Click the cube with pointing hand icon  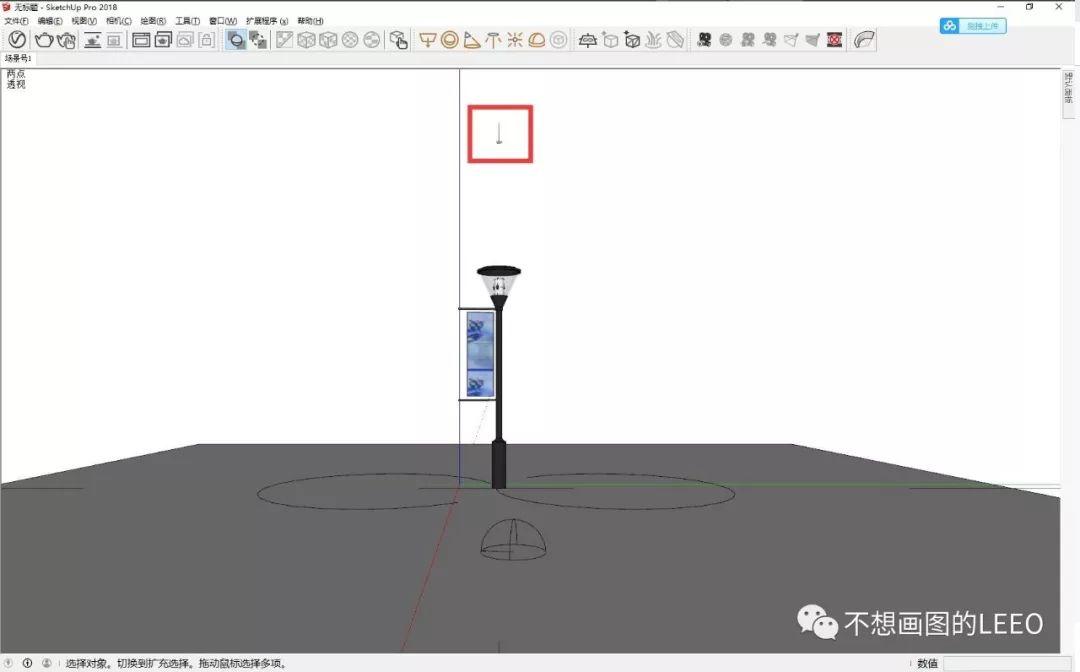pos(399,40)
